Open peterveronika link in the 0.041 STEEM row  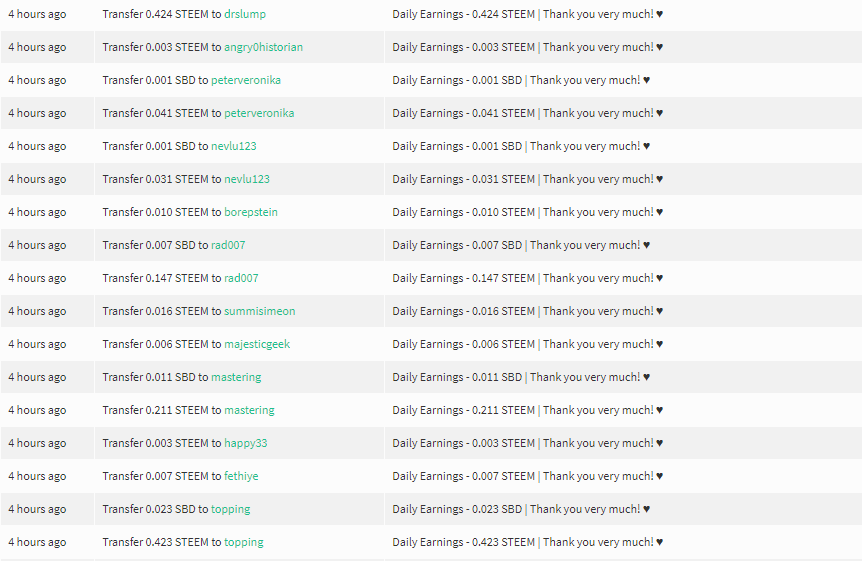coord(259,113)
